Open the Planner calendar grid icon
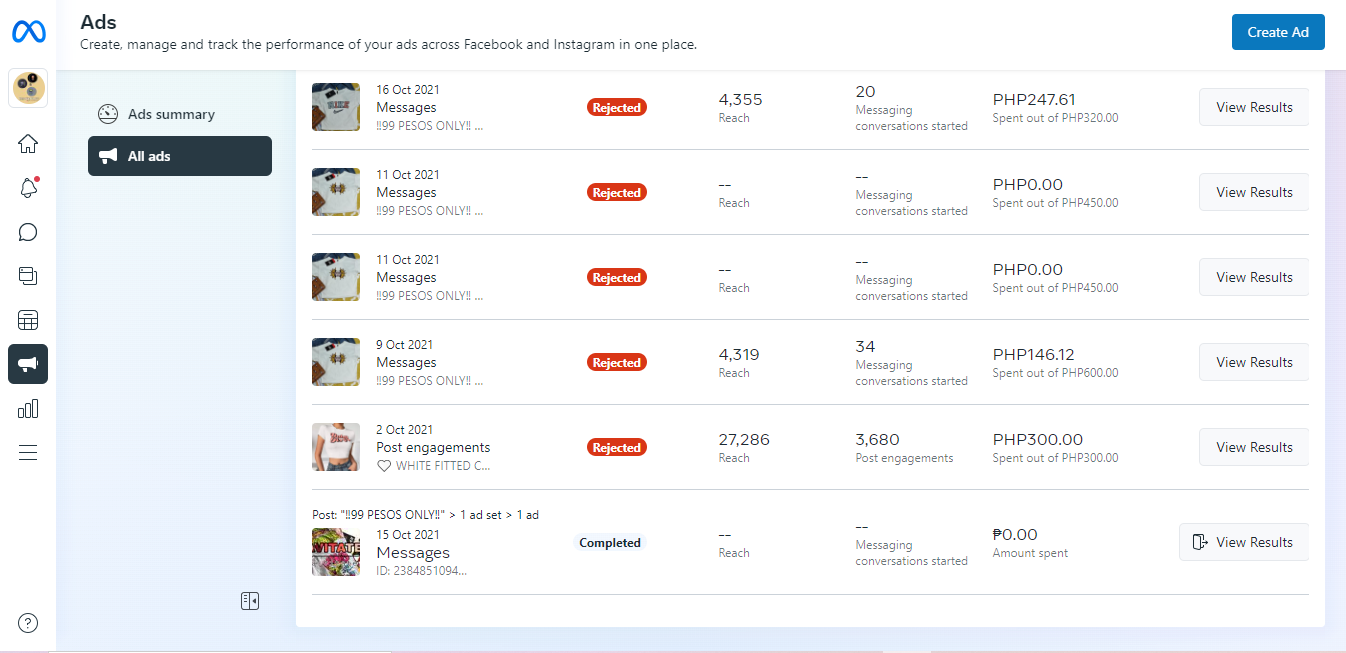 coord(28,320)
